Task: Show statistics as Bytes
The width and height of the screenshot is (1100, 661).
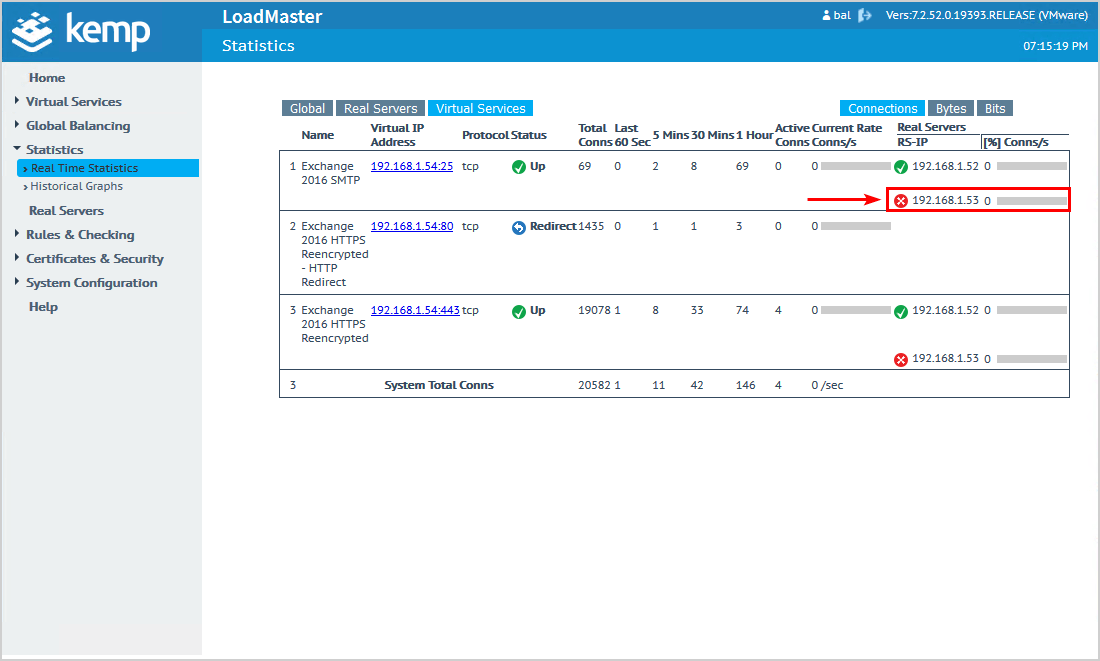Action: coord(951,108)
